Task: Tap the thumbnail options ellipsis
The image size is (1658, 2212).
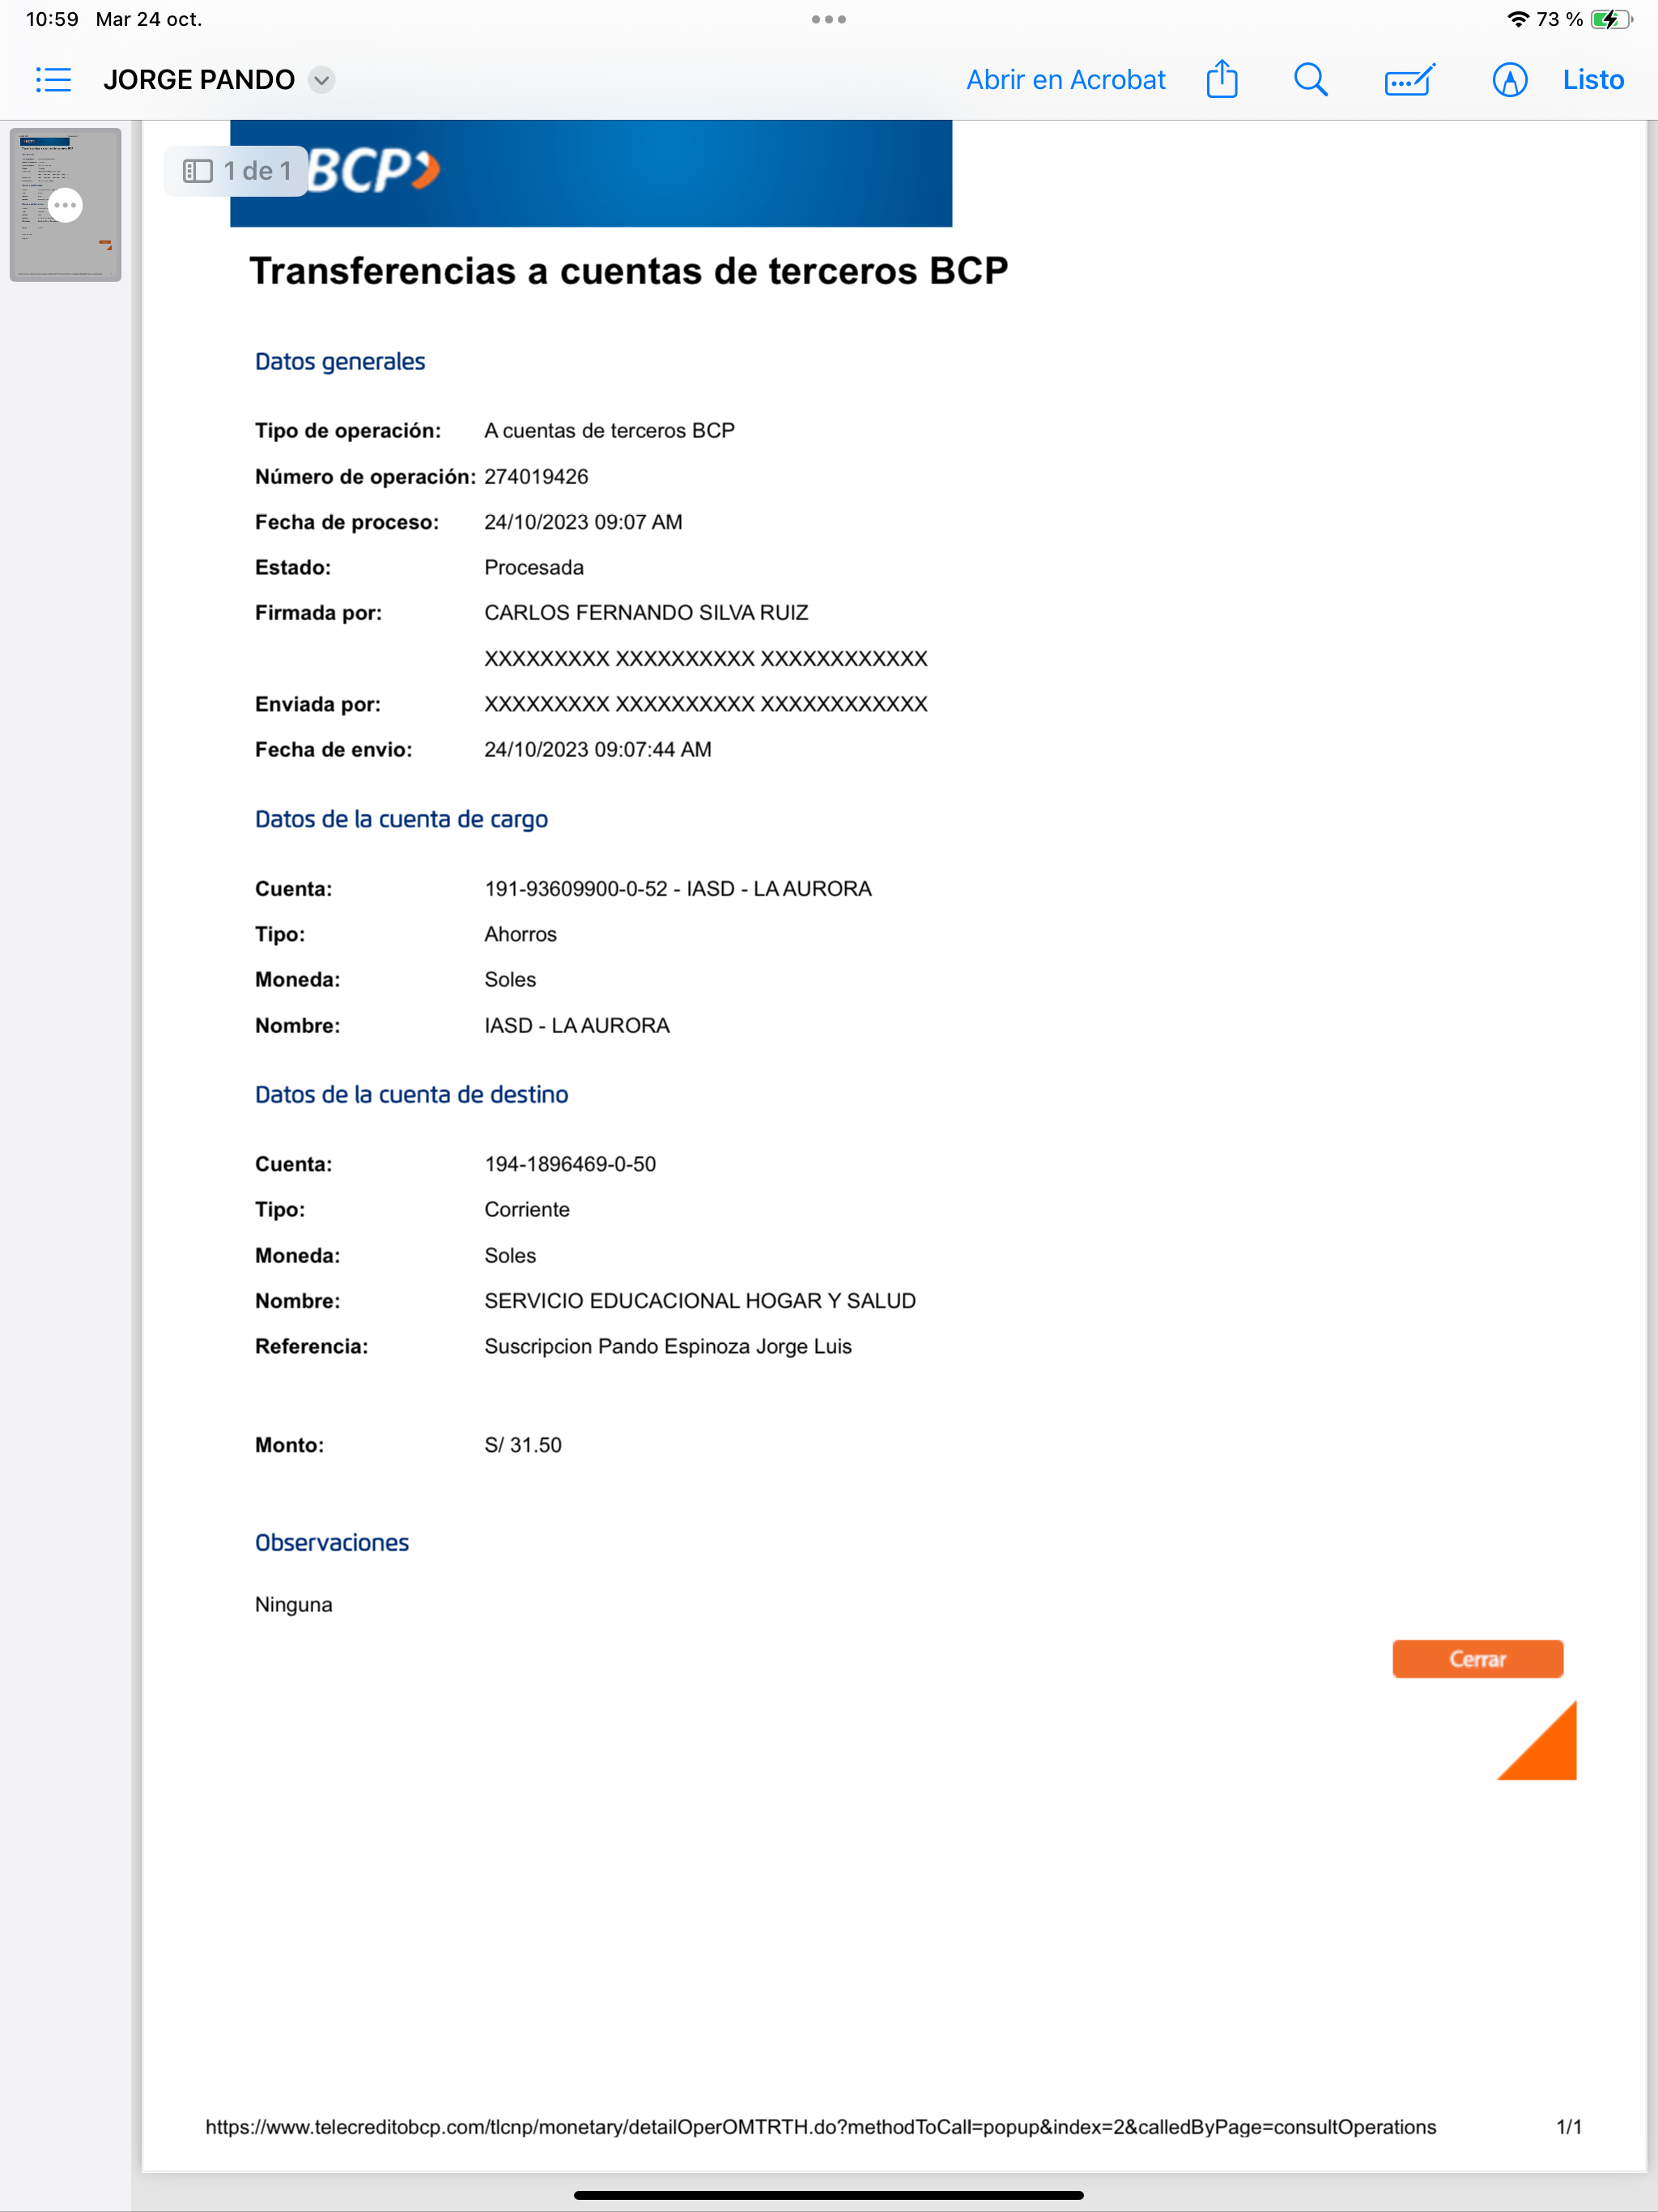Action: (x=65, y=205)
